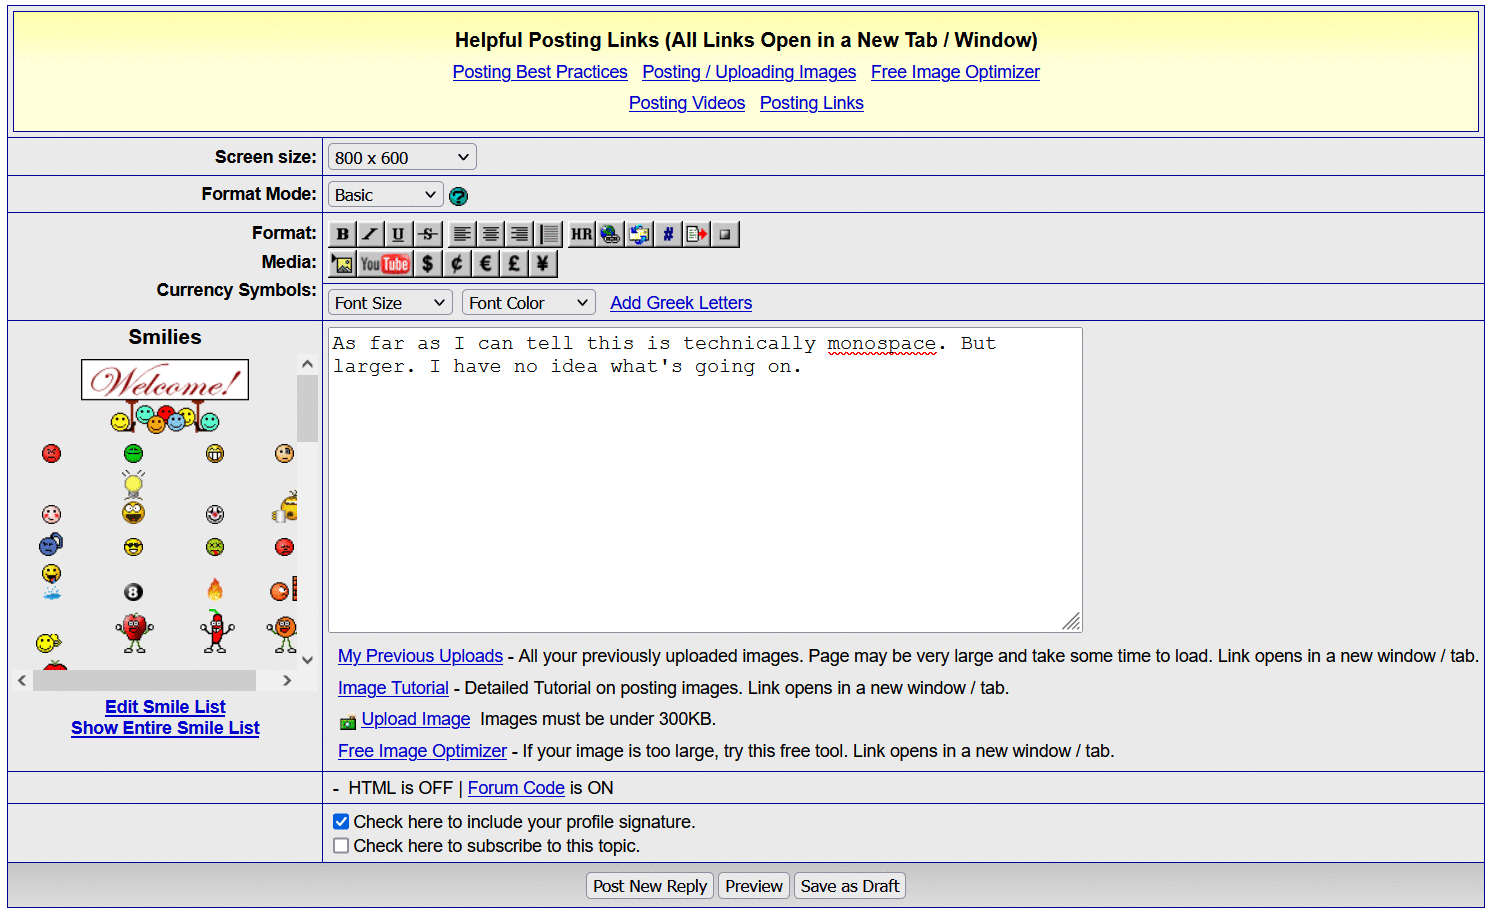Insert the dancing chili pepper smiley
Screen dimensions: 1491x913
point(216,632)
